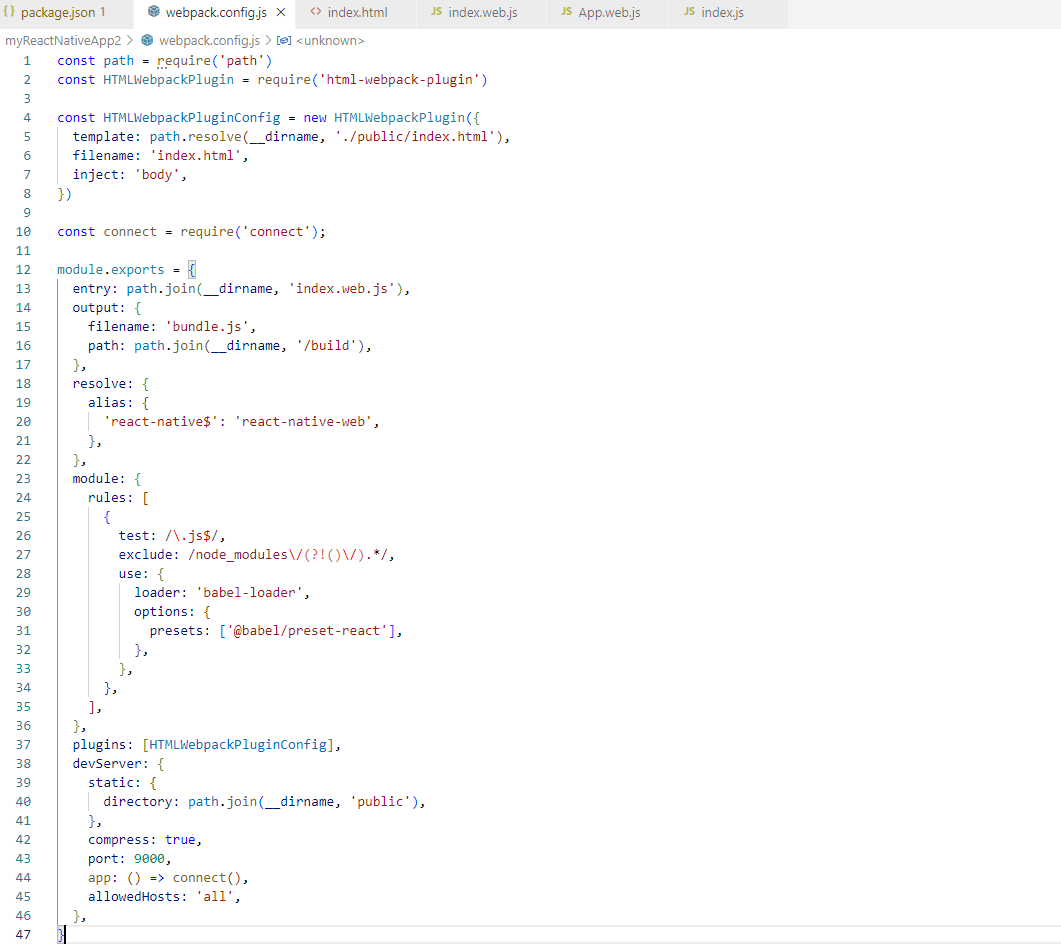
Task: Click 'react-native-web' string on line 20
Action: point(303,422)
